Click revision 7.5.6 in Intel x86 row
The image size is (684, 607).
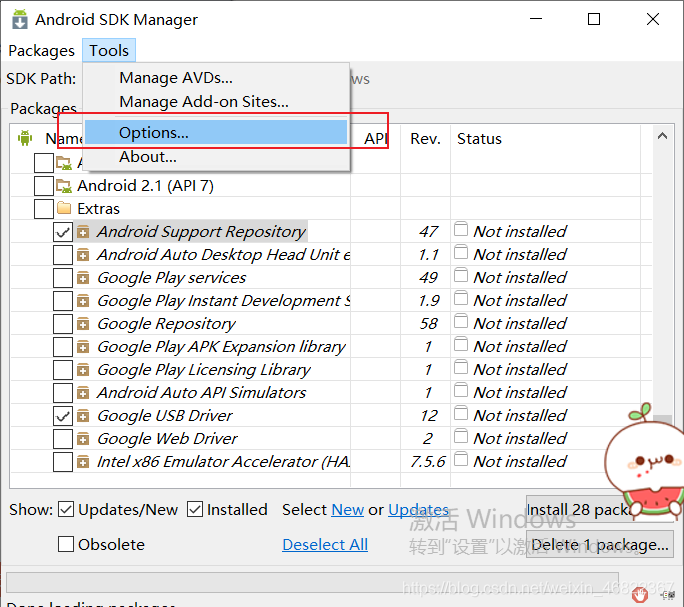[428, 462]
